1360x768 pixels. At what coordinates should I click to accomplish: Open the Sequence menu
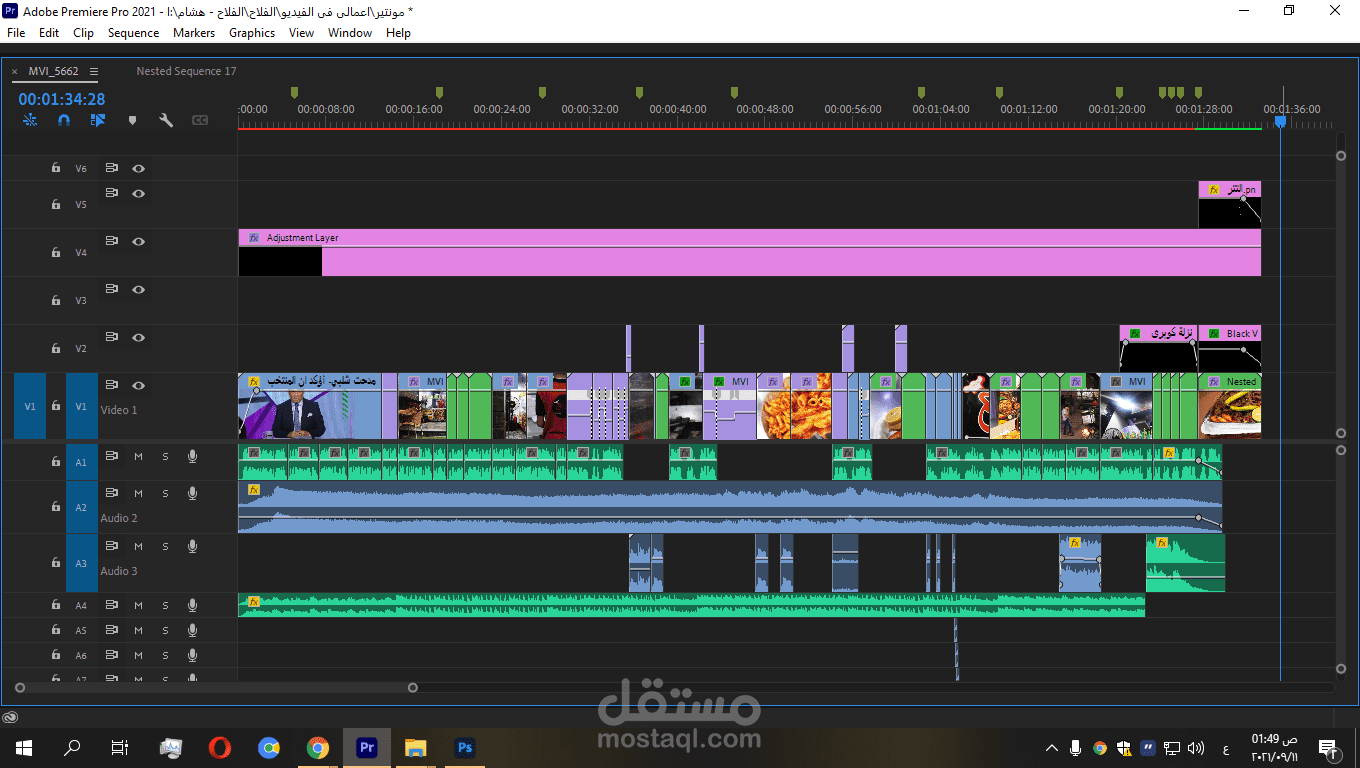point(133,33)
